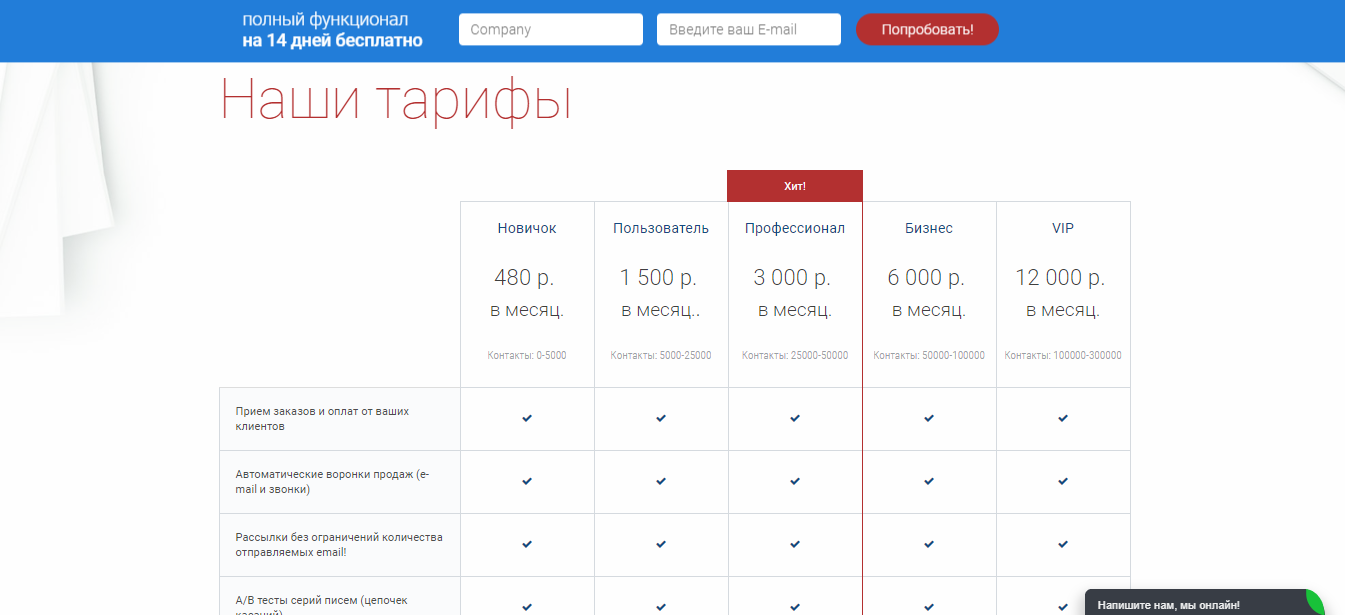Pick the VIP plan heading

point(1063,228)
